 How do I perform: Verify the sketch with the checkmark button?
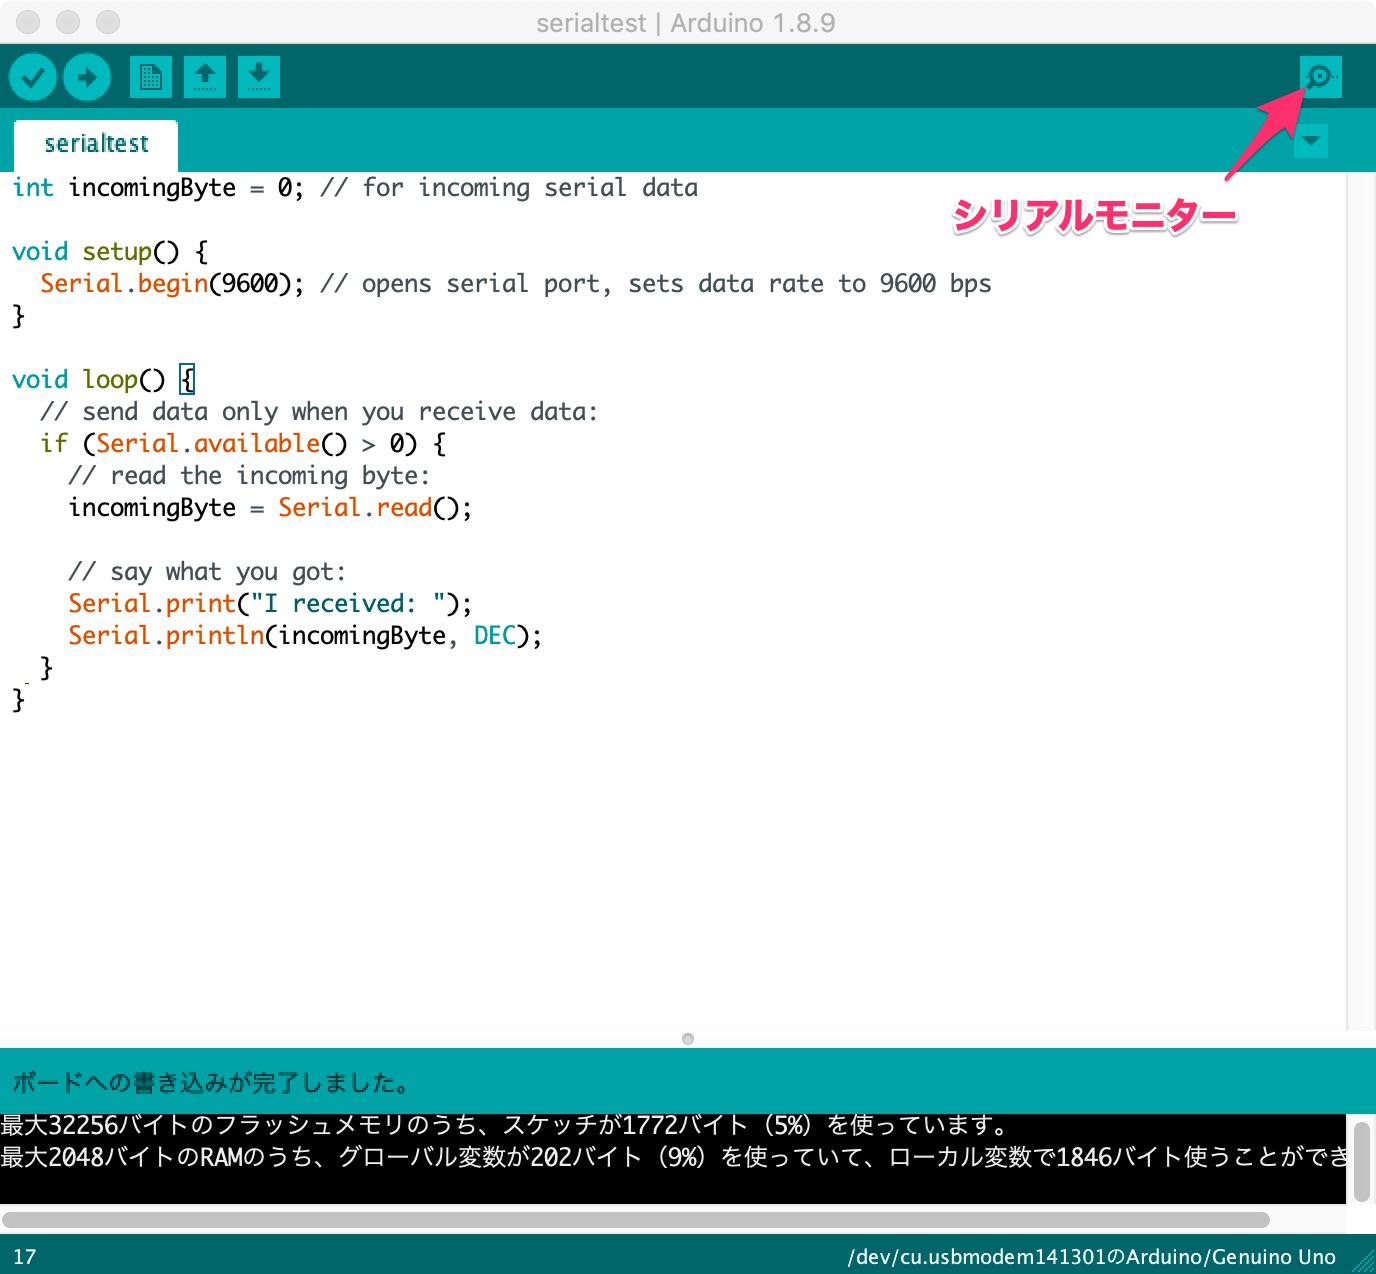point(33,77)
